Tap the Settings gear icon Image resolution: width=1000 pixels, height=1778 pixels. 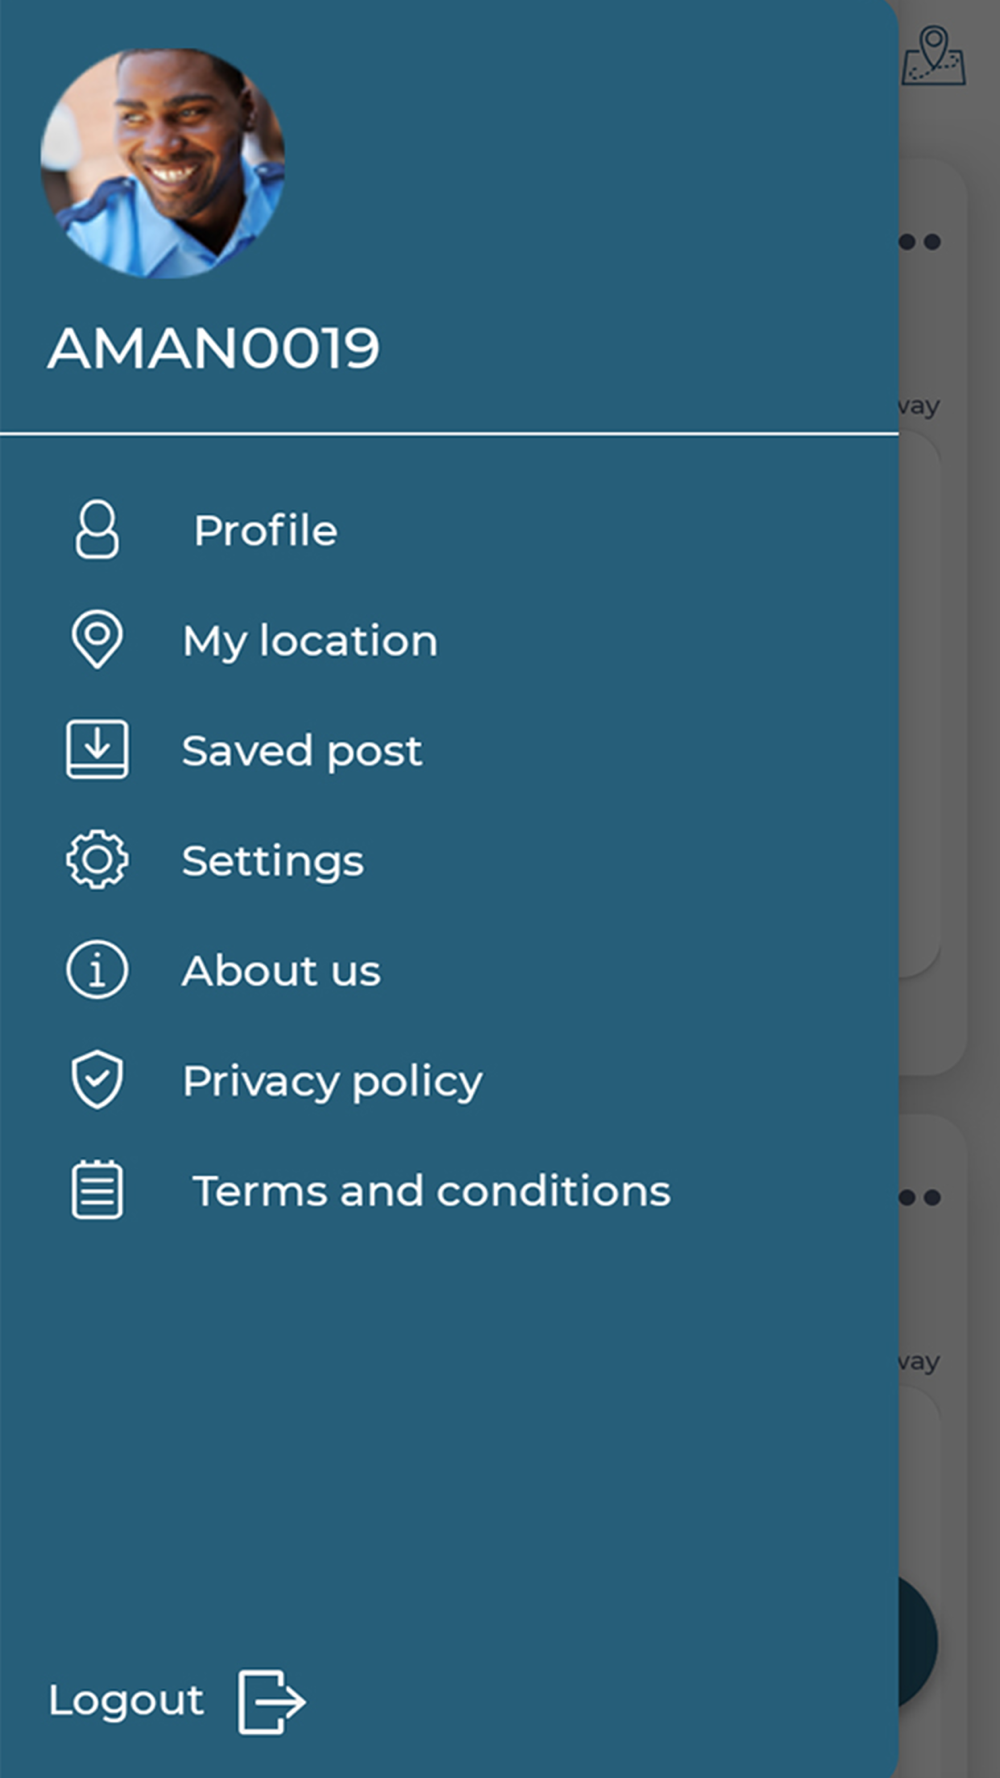(x=97, y=859)
